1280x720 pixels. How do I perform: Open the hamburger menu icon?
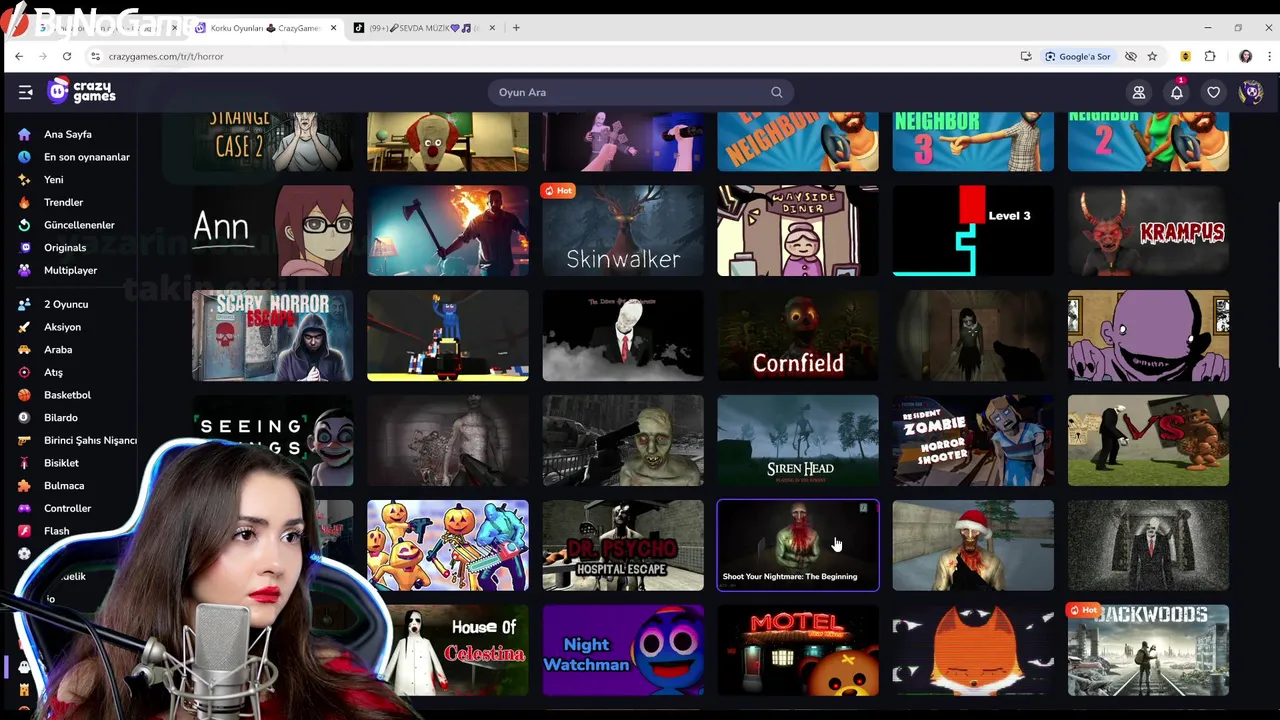pyautogui.click(x=26, y=92)
